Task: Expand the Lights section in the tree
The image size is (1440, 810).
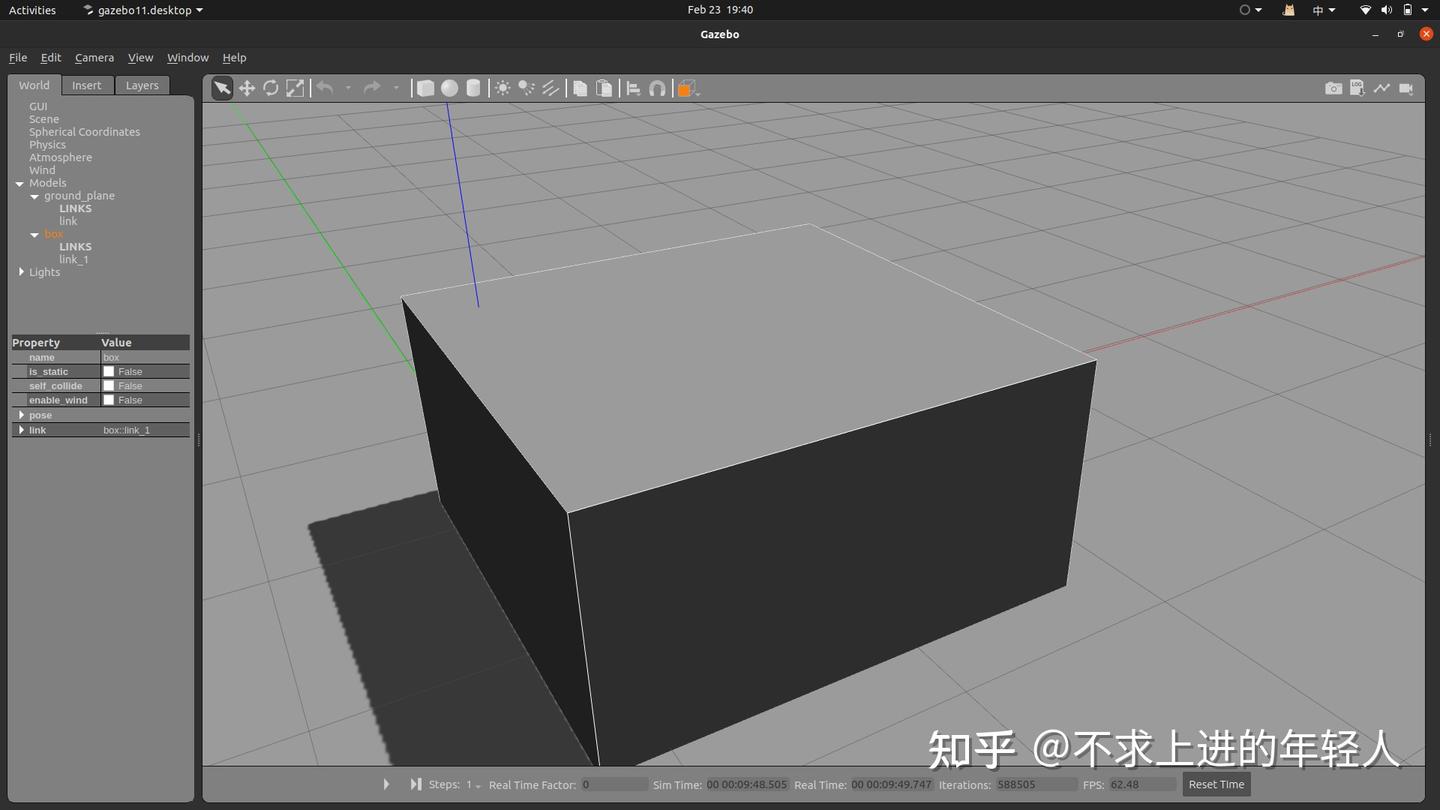Action: coord(22,271)
